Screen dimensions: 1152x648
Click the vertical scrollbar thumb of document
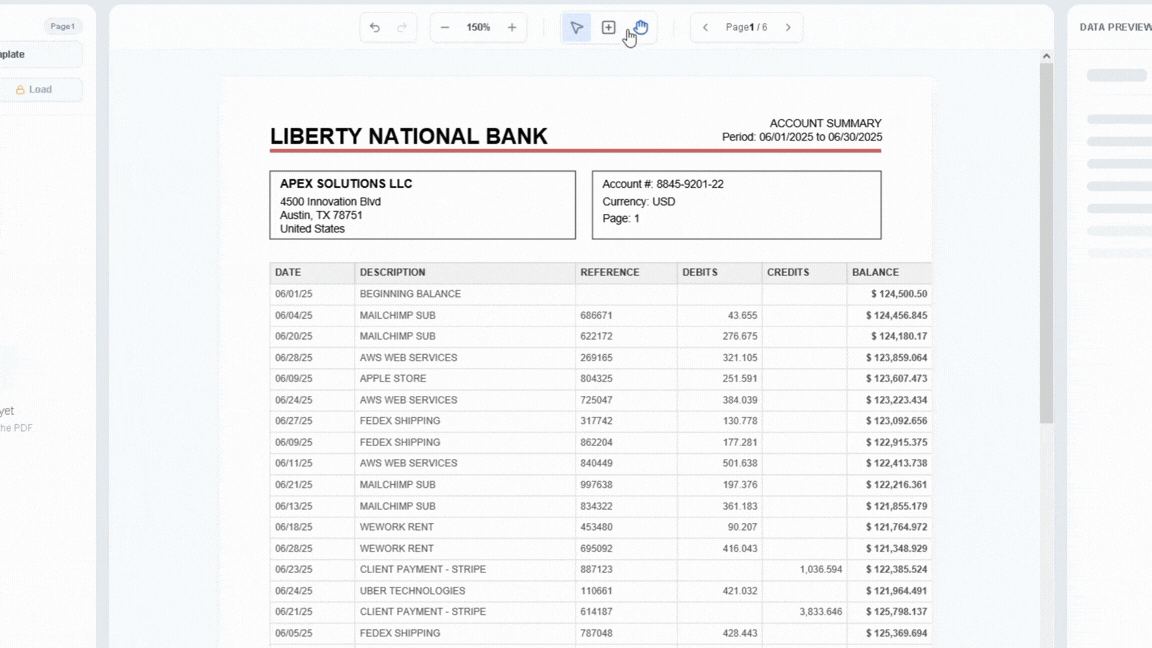1046,240
